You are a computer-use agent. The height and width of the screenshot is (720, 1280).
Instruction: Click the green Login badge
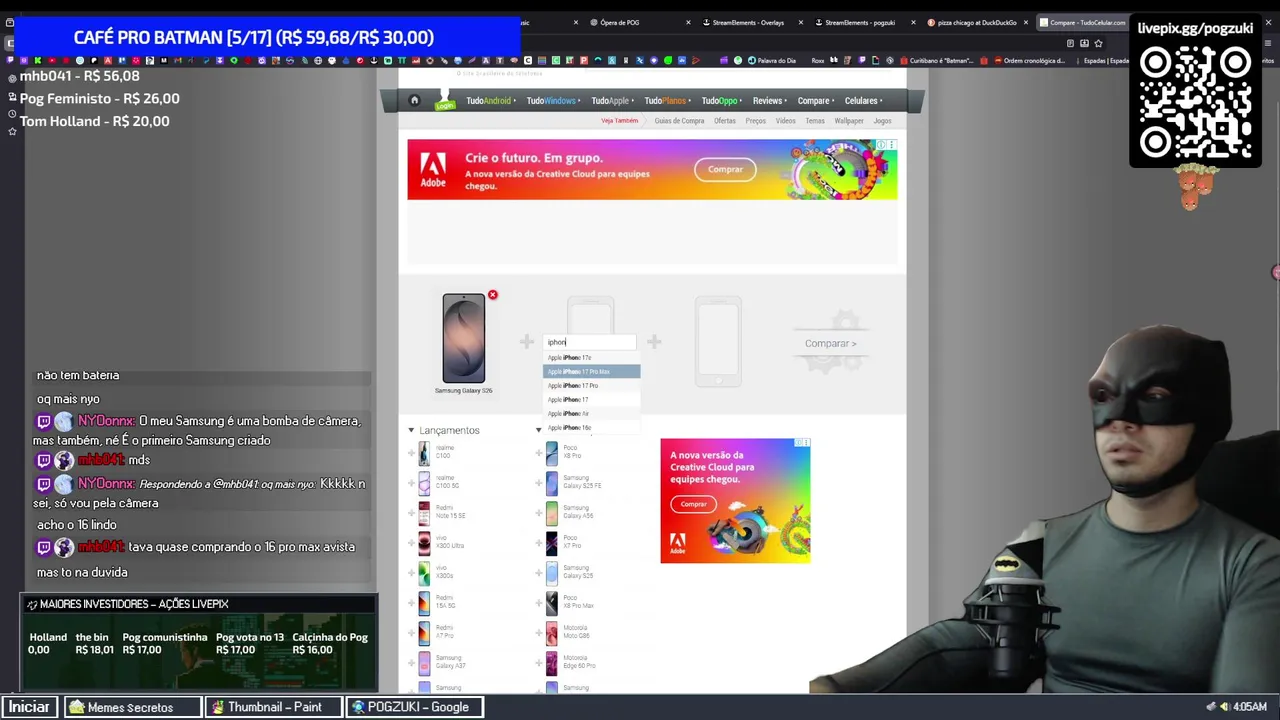[x=445, y=105]
